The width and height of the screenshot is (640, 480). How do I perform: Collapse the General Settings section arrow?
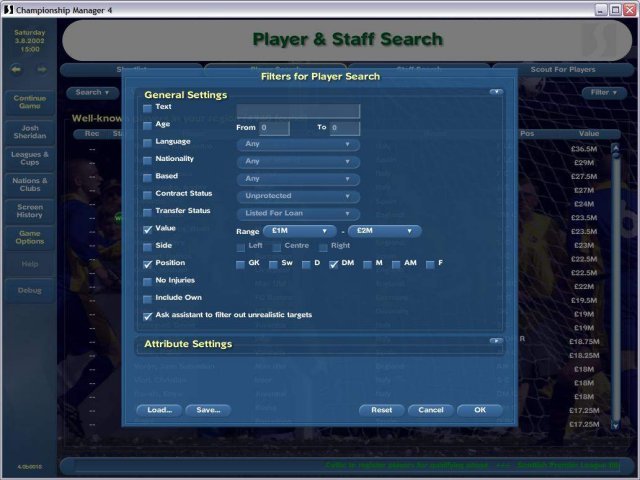(x=495, y=92)
